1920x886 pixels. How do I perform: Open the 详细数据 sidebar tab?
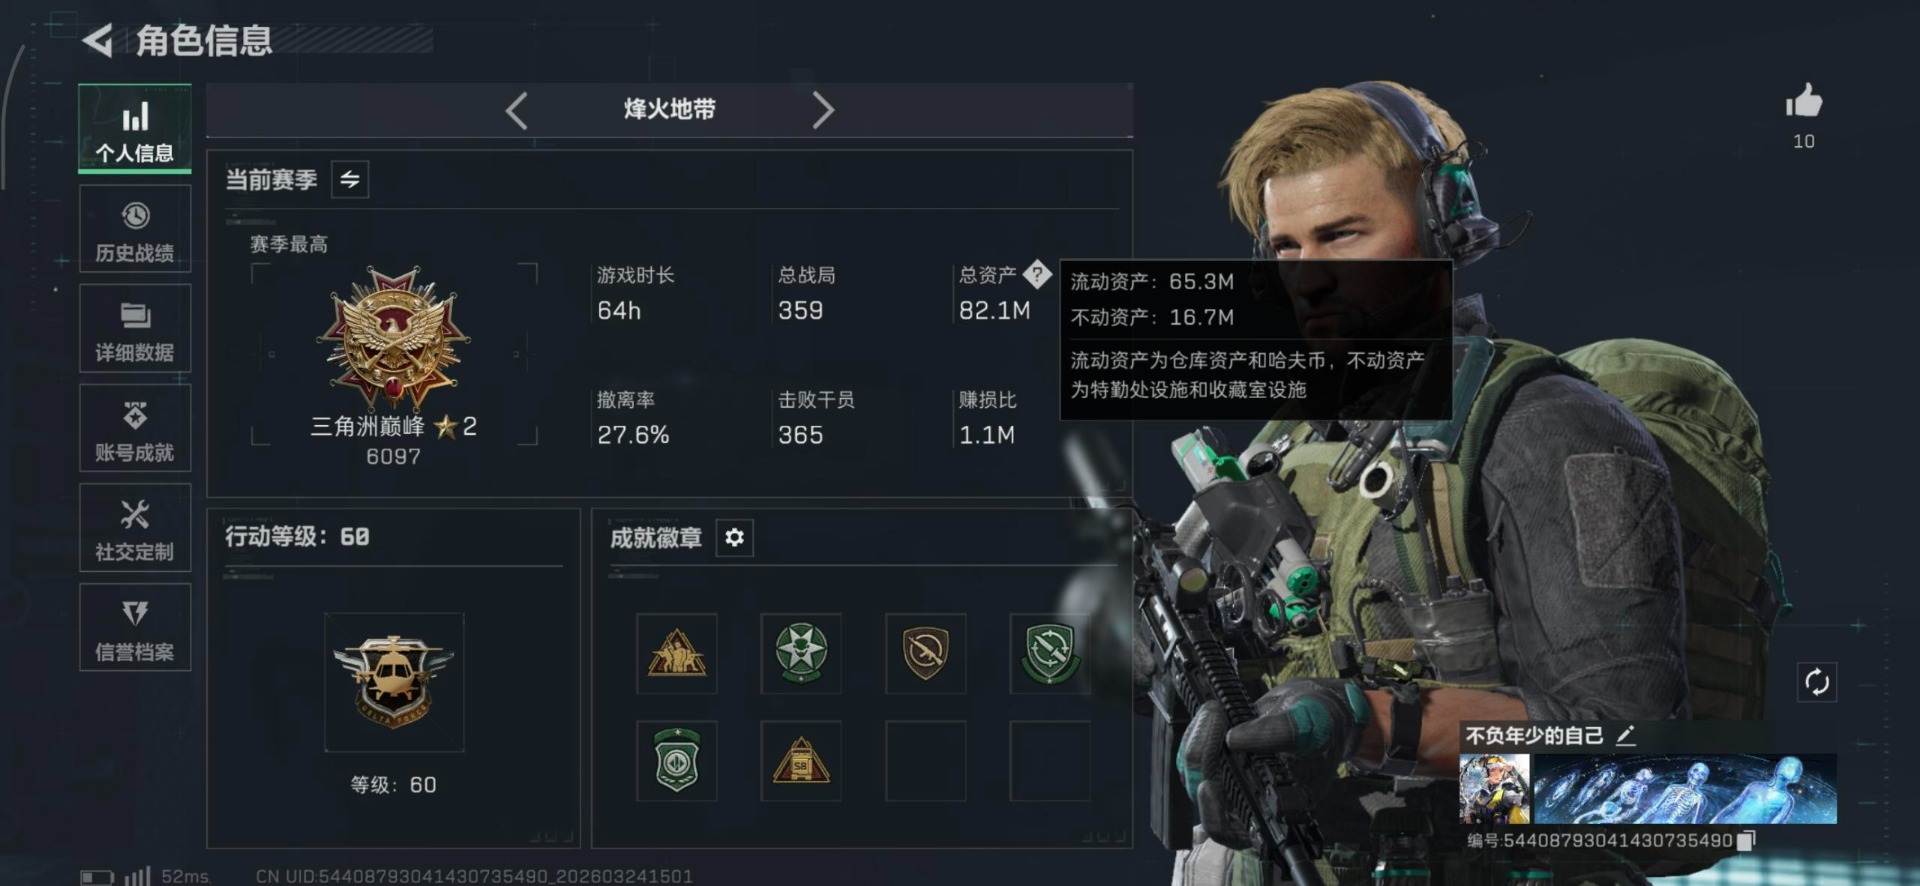135,329
